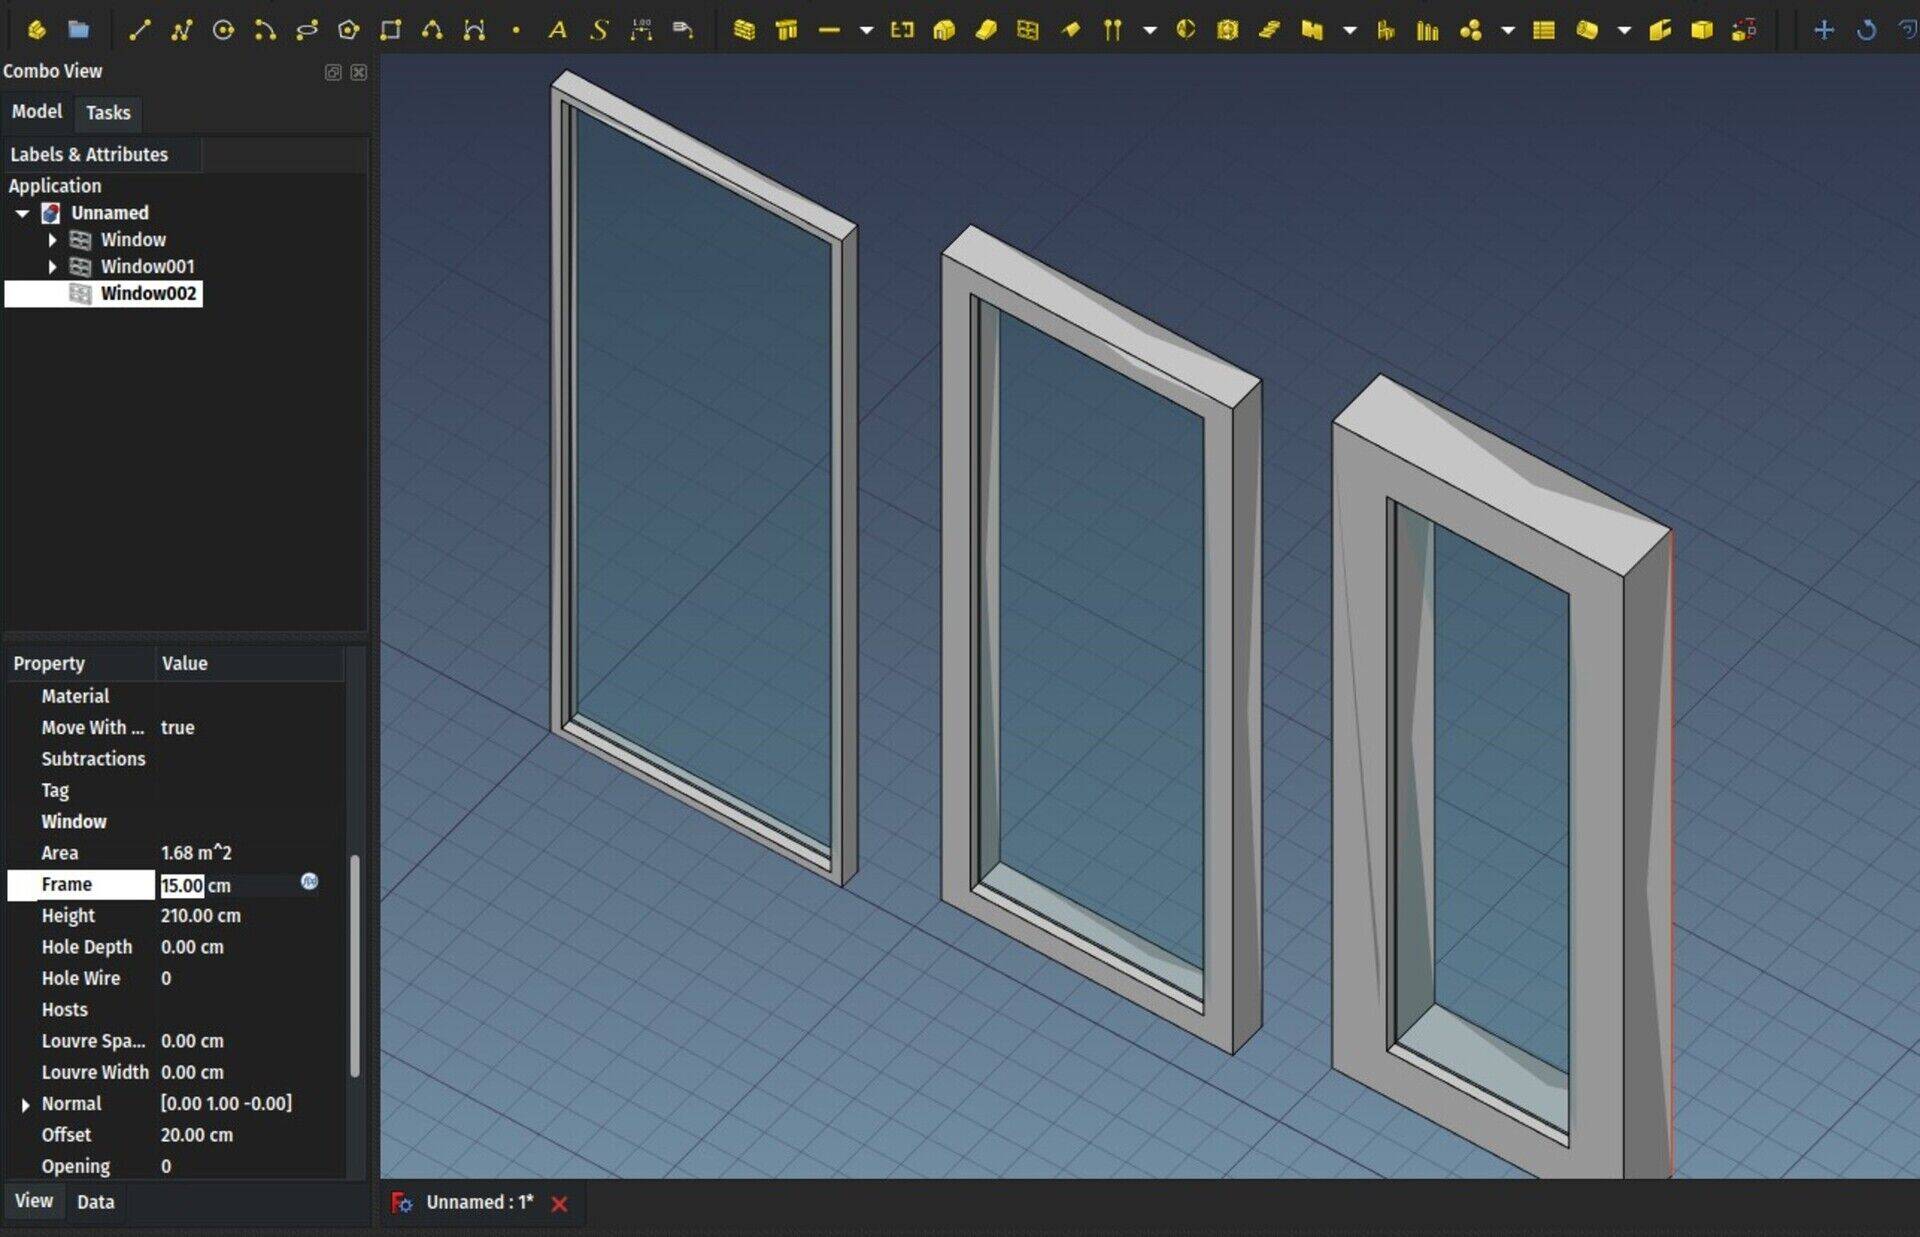Select the Rebar tool
Screen dimensions: 1920x1237
(829, 30)
